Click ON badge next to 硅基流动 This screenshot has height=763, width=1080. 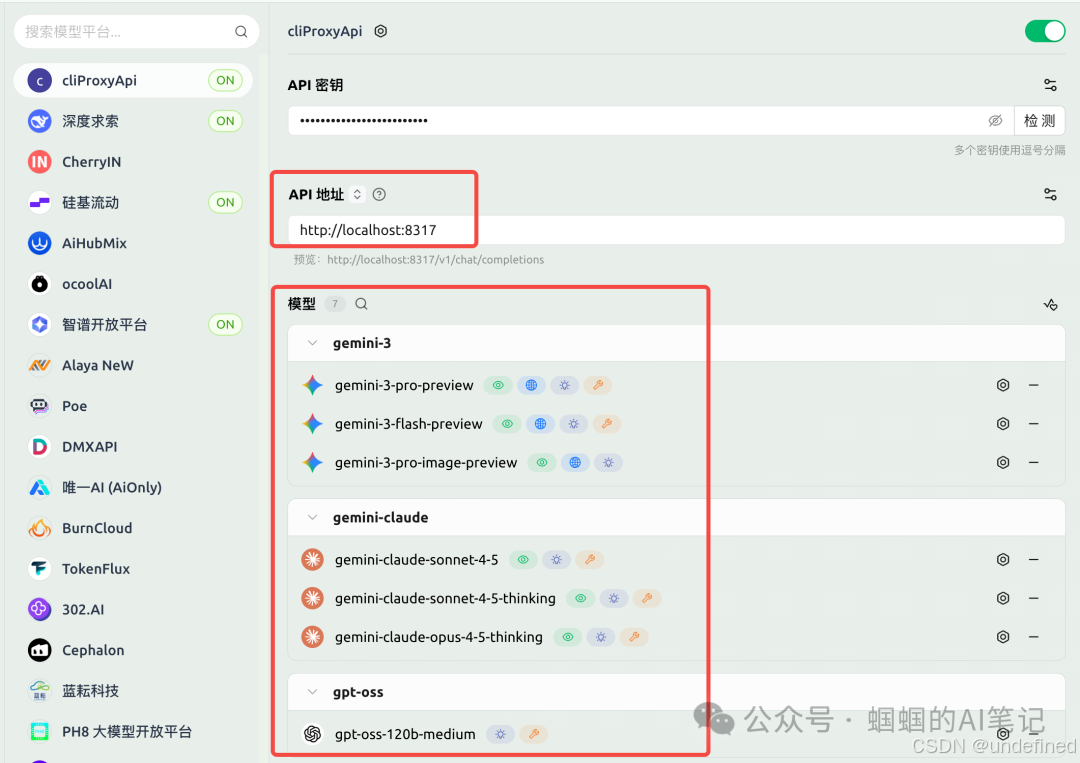(225, 202)
